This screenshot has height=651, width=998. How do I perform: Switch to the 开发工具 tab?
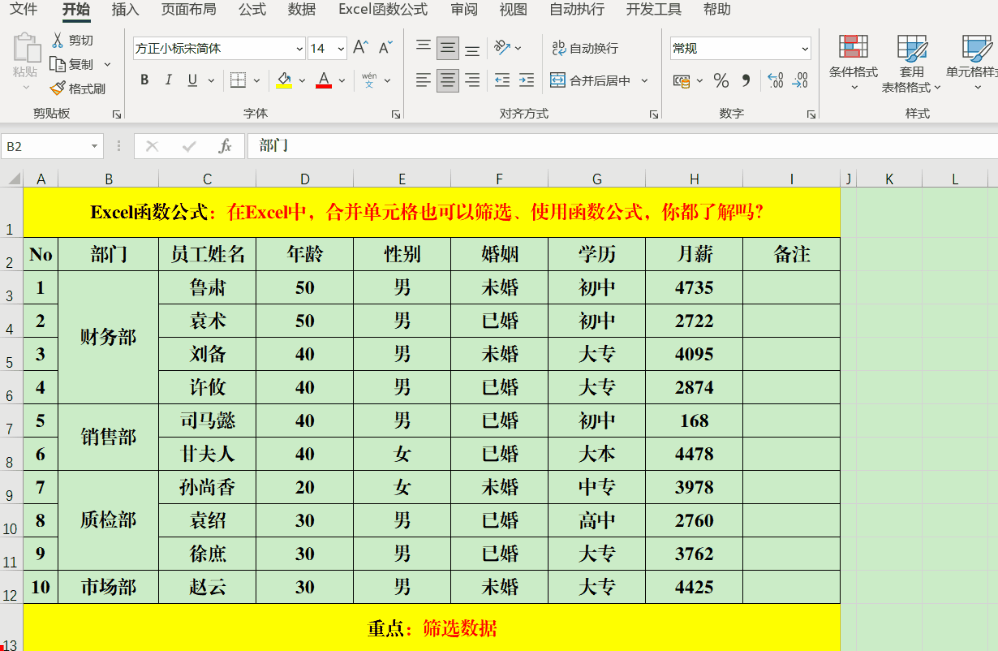coord(653,9)
